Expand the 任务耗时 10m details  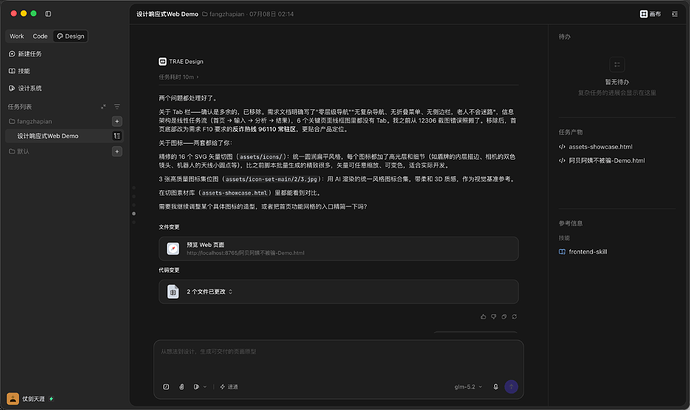[179, 77]
